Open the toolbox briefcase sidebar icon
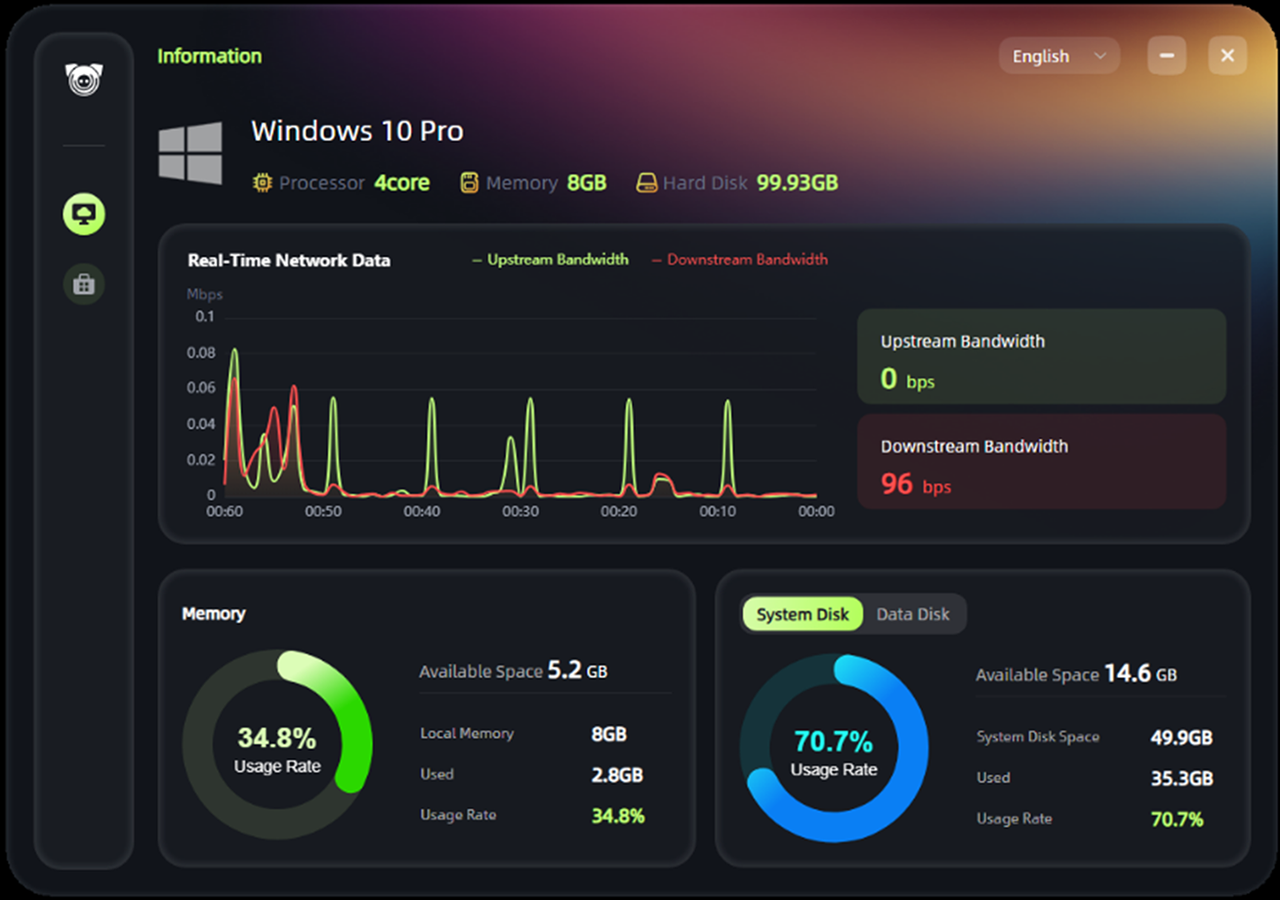1280x900 pixels. [x=84, y=285]
